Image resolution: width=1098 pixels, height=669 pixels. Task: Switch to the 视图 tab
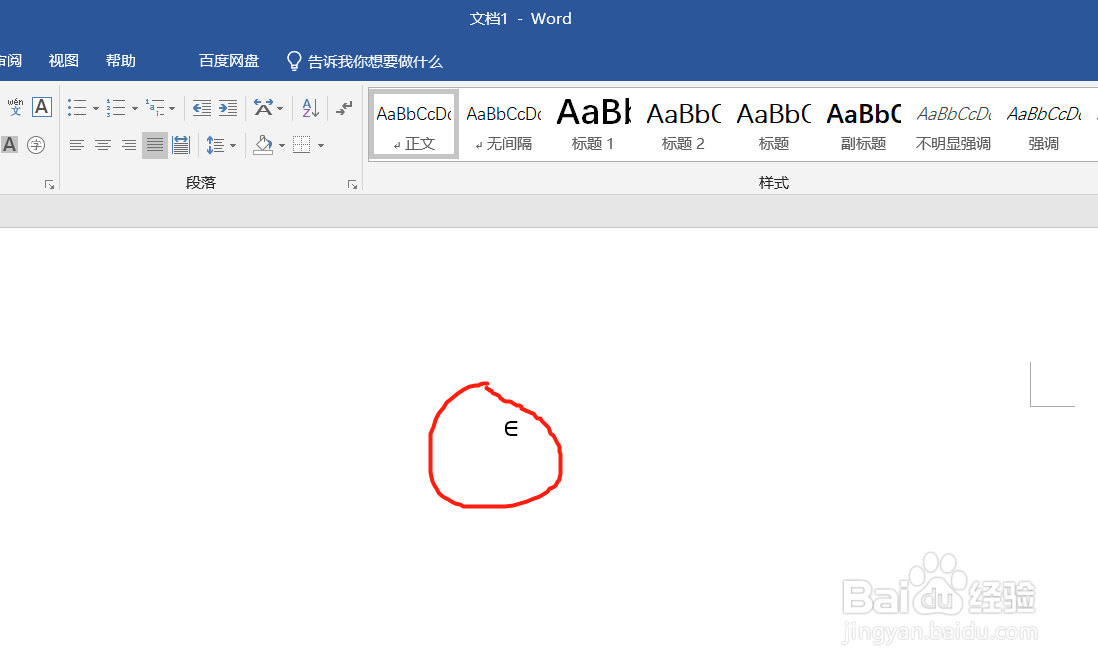(64, 61)
